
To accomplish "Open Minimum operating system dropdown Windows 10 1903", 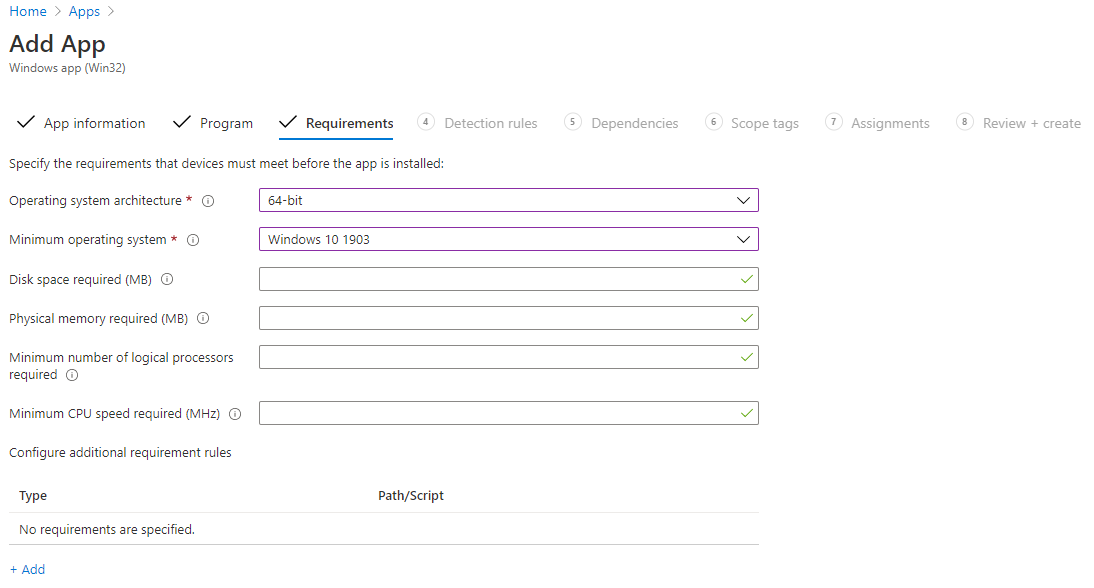I will 509,239.
